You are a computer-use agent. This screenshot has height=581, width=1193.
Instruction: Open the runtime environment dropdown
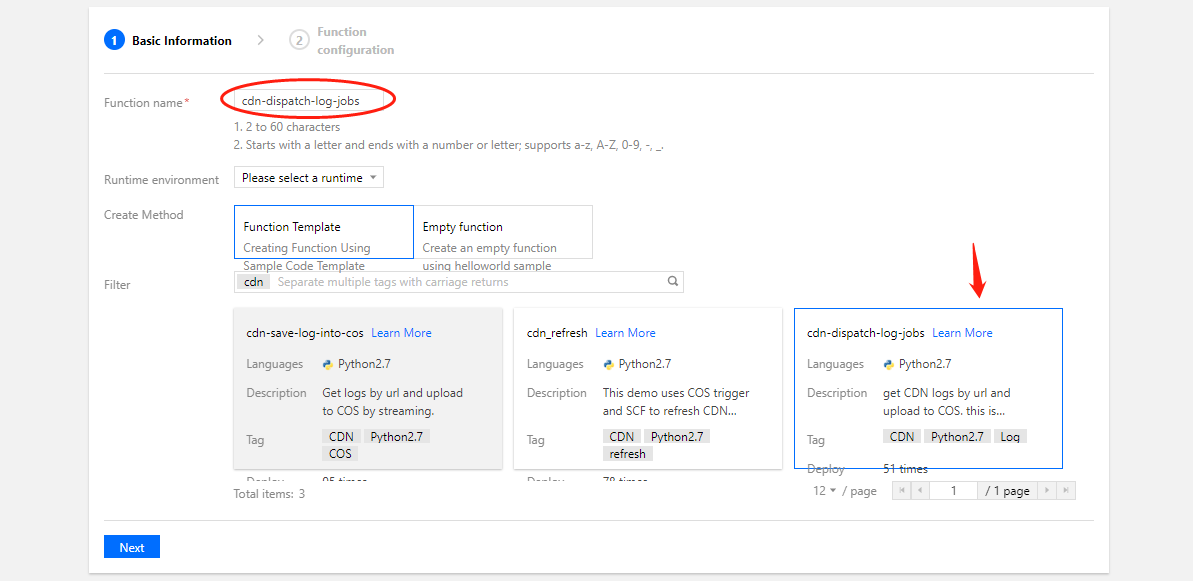point(309,178)
